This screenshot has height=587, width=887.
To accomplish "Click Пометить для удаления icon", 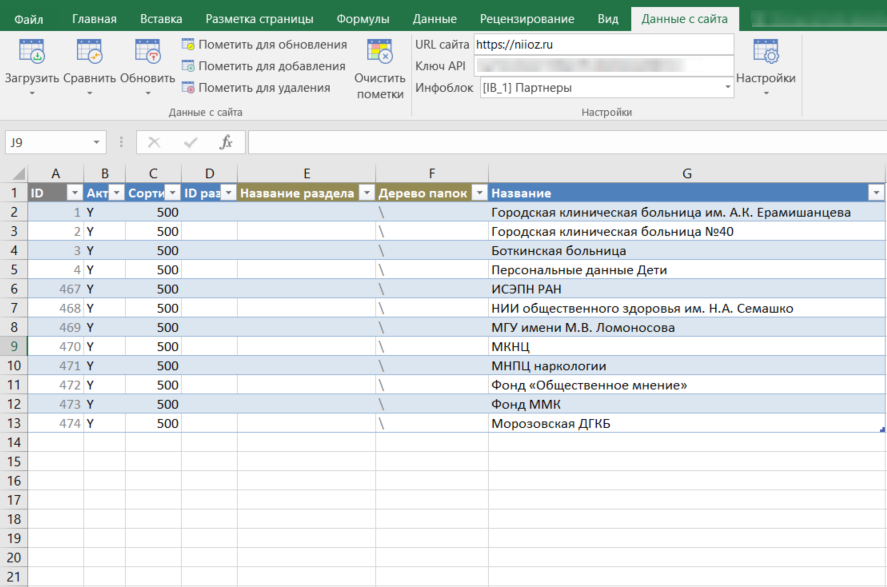I will click(188, 88).
